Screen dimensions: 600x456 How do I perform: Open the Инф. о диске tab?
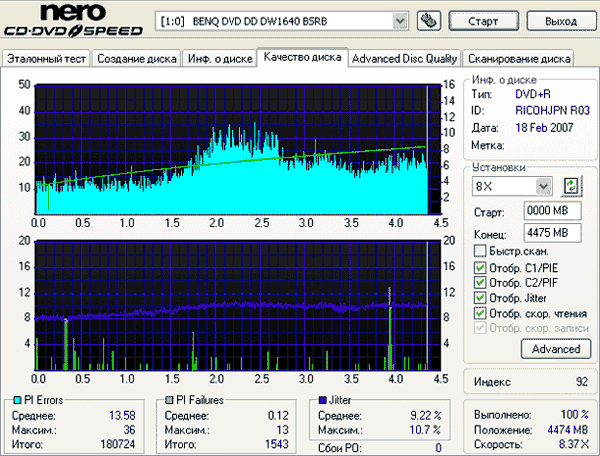[220, 59]
